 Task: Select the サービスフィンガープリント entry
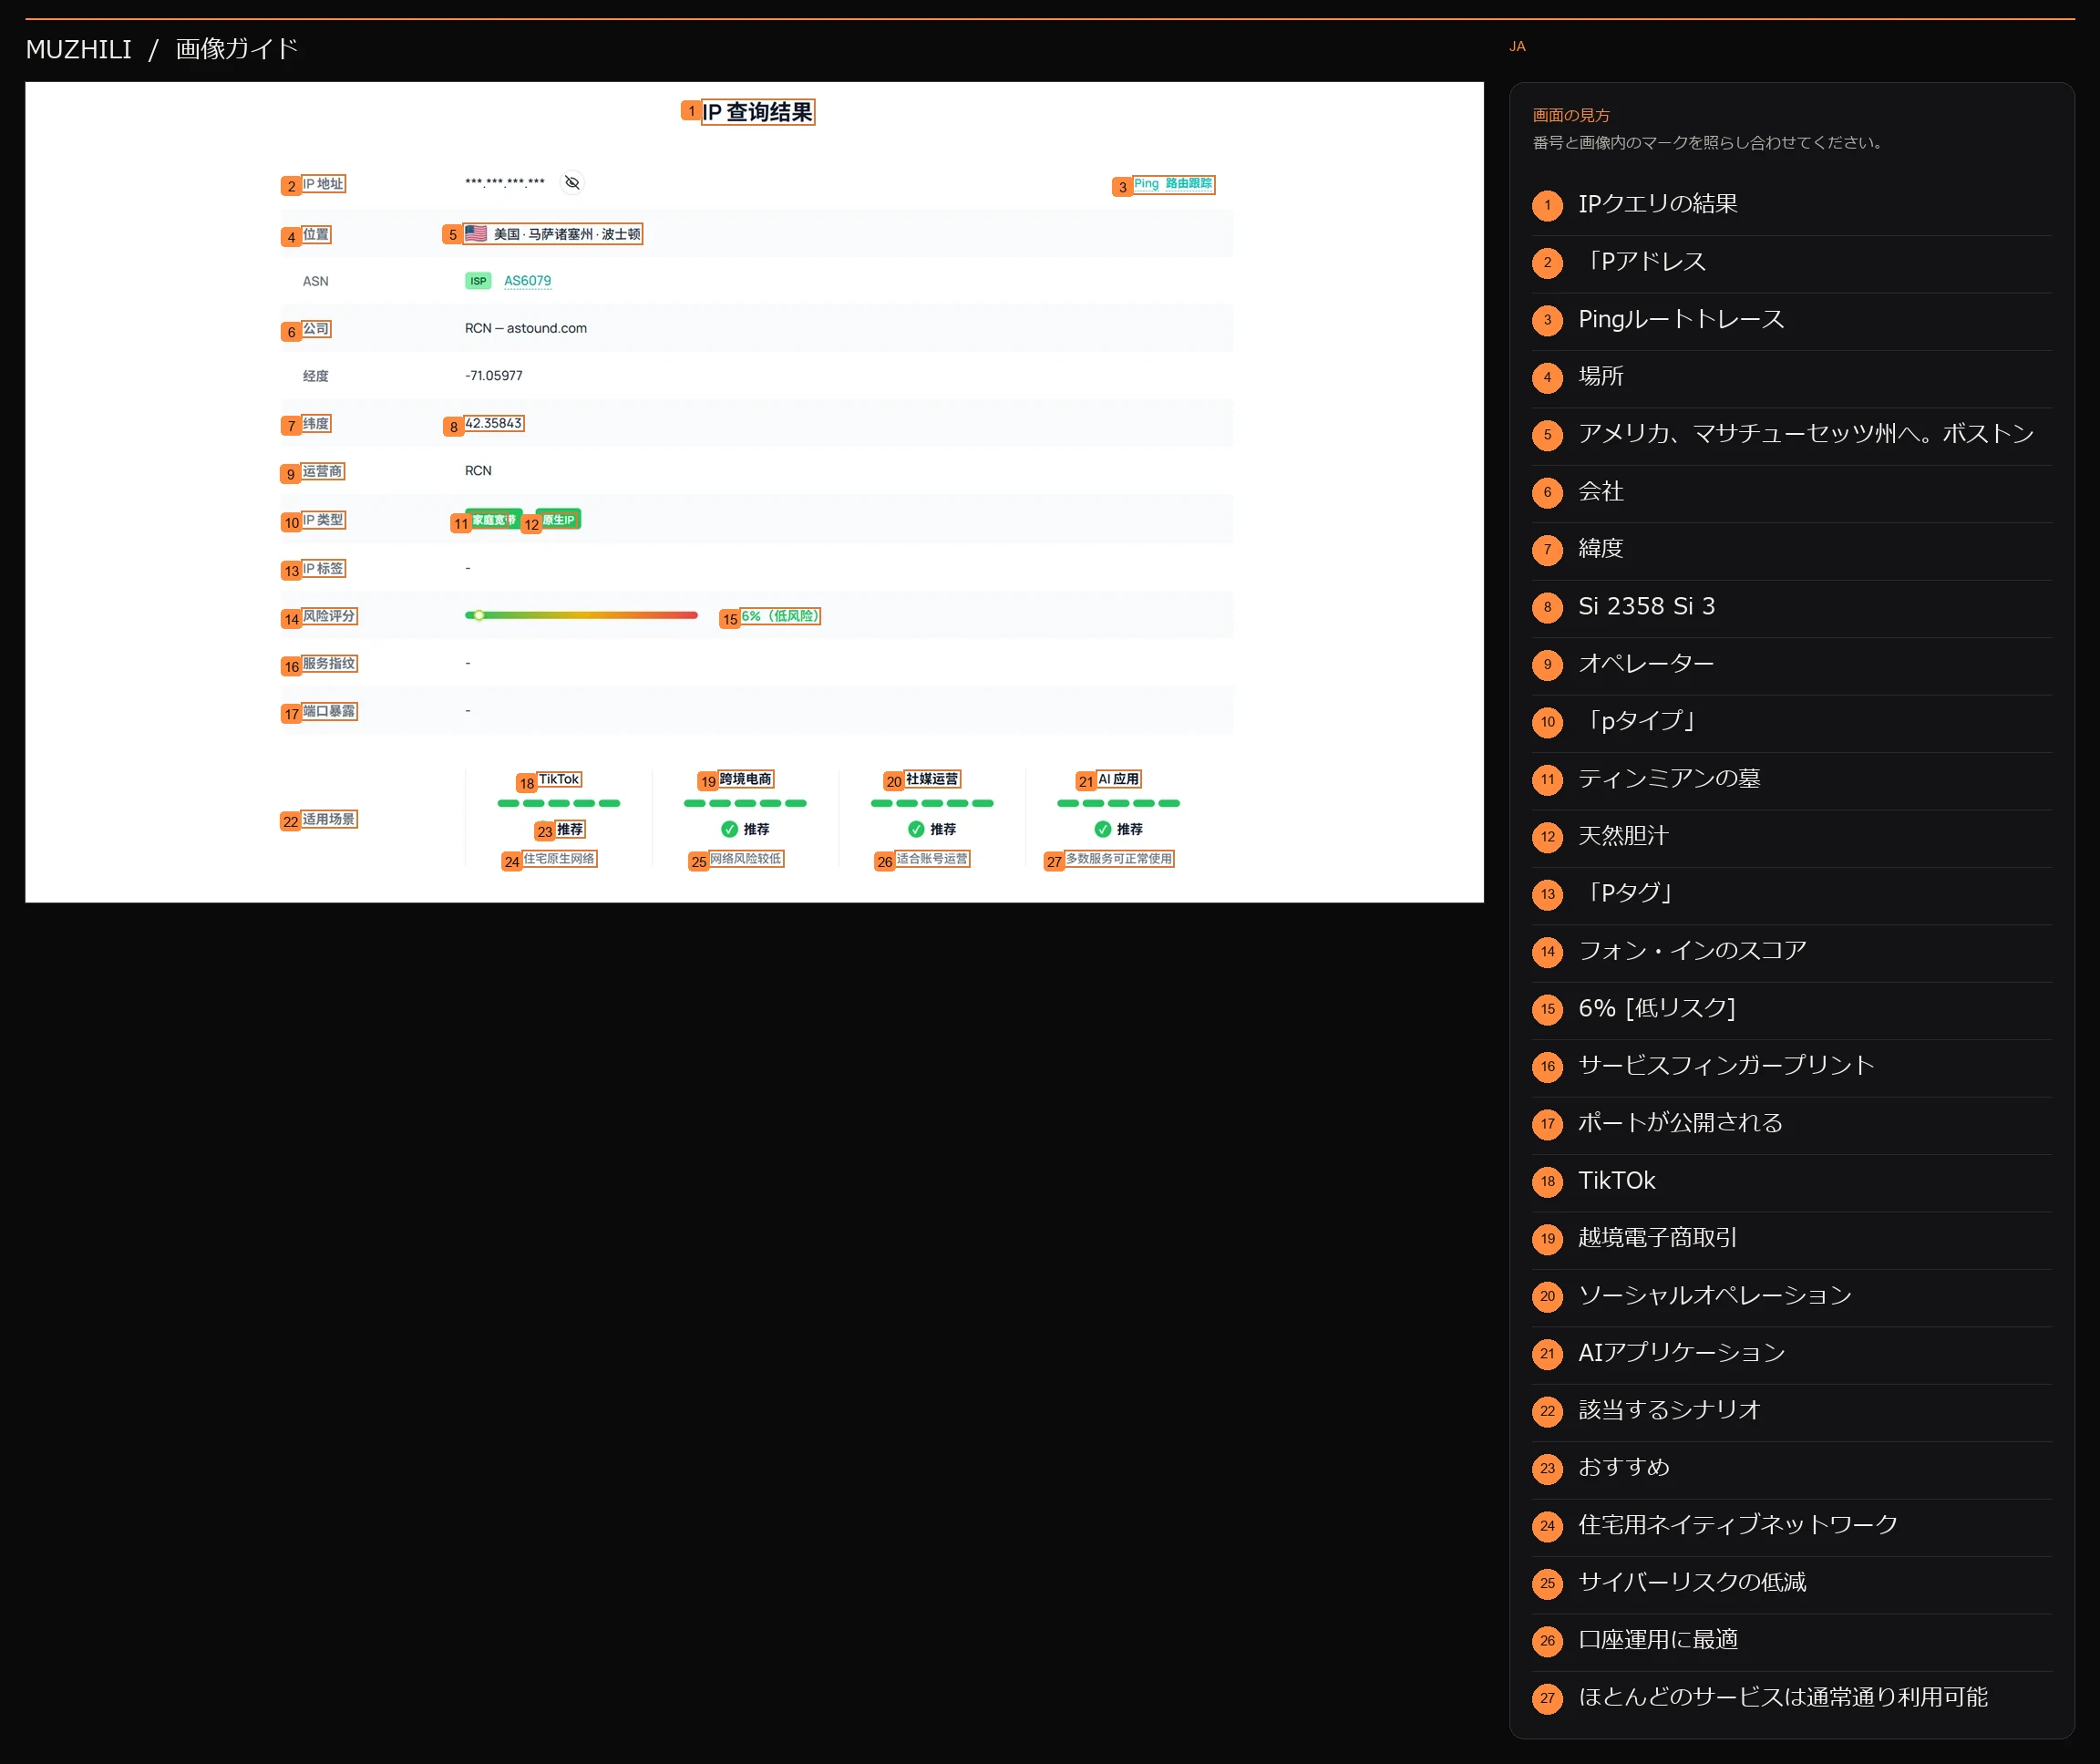(x=1791, y=1066)
